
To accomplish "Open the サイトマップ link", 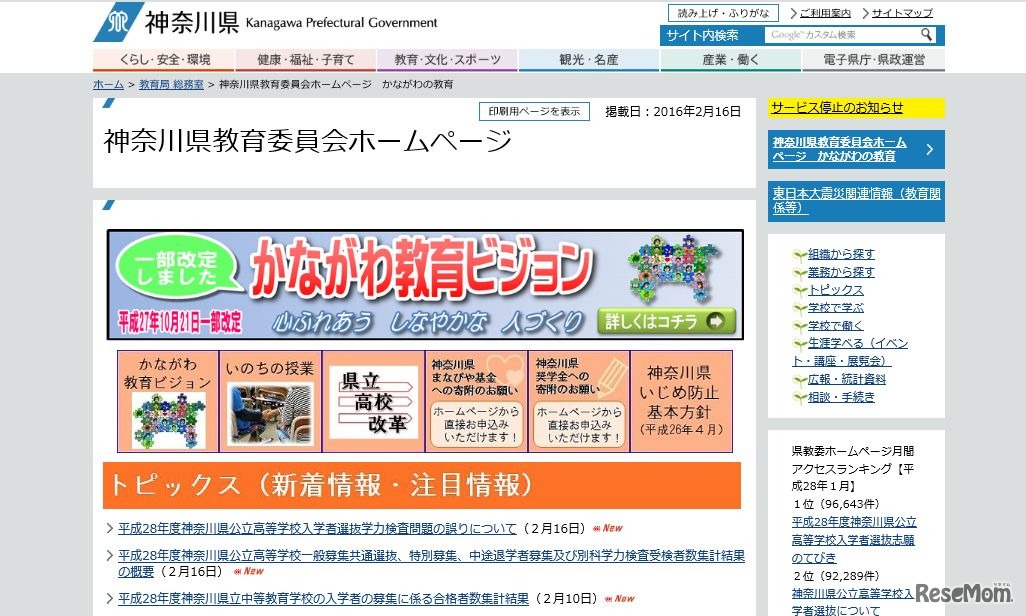I will point(902,13).
